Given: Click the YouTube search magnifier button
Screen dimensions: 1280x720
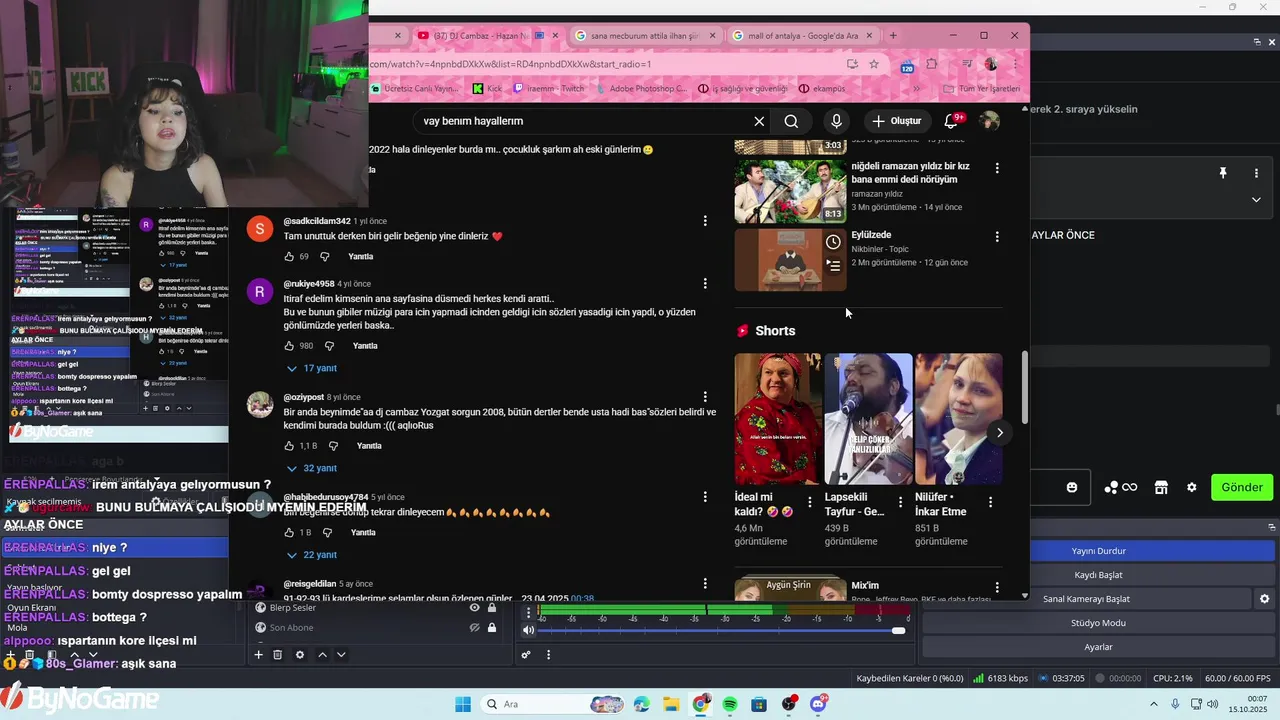Looking at the screenshot, I should coord(791,121).
